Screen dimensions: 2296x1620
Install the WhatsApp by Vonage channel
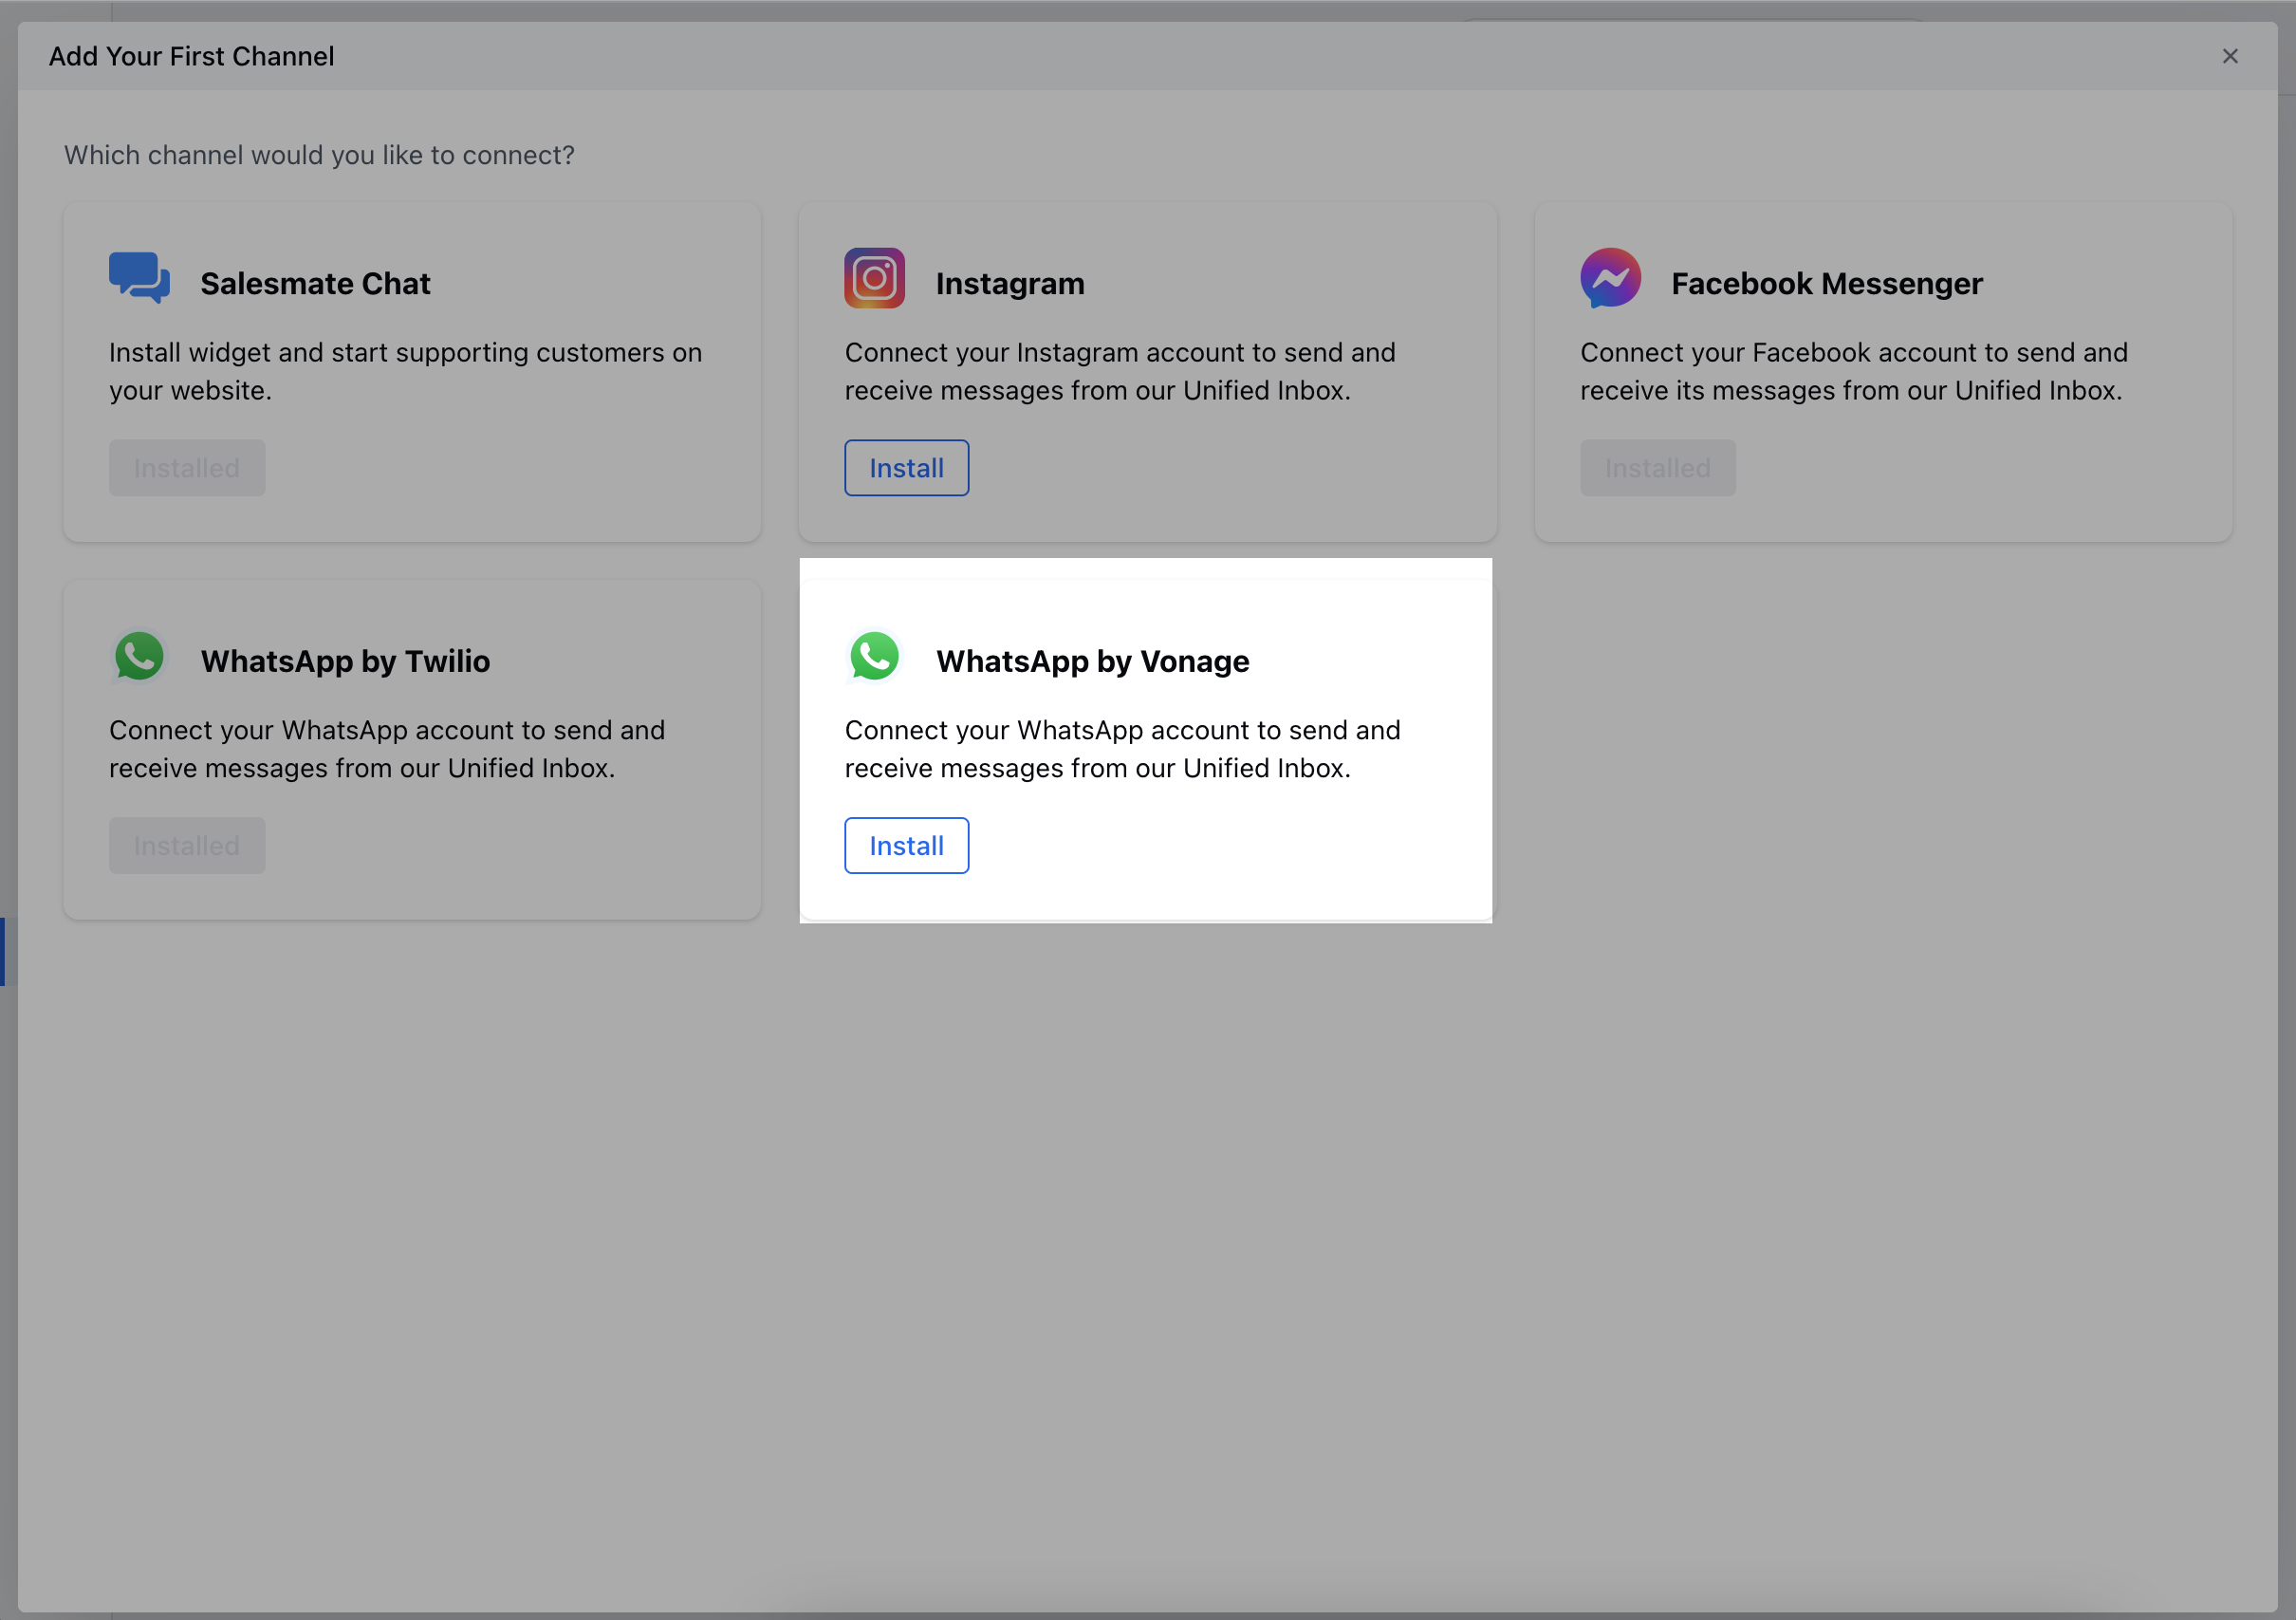pos(906,846)
